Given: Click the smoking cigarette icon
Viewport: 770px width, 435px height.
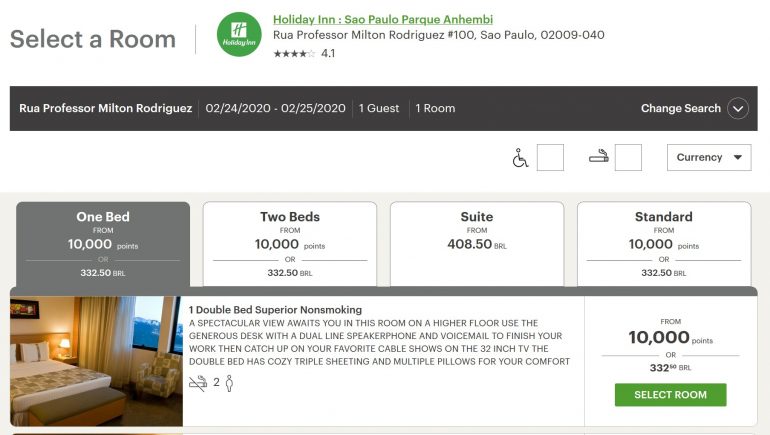Looking at the screenshot, I should (x=598, y=157).
